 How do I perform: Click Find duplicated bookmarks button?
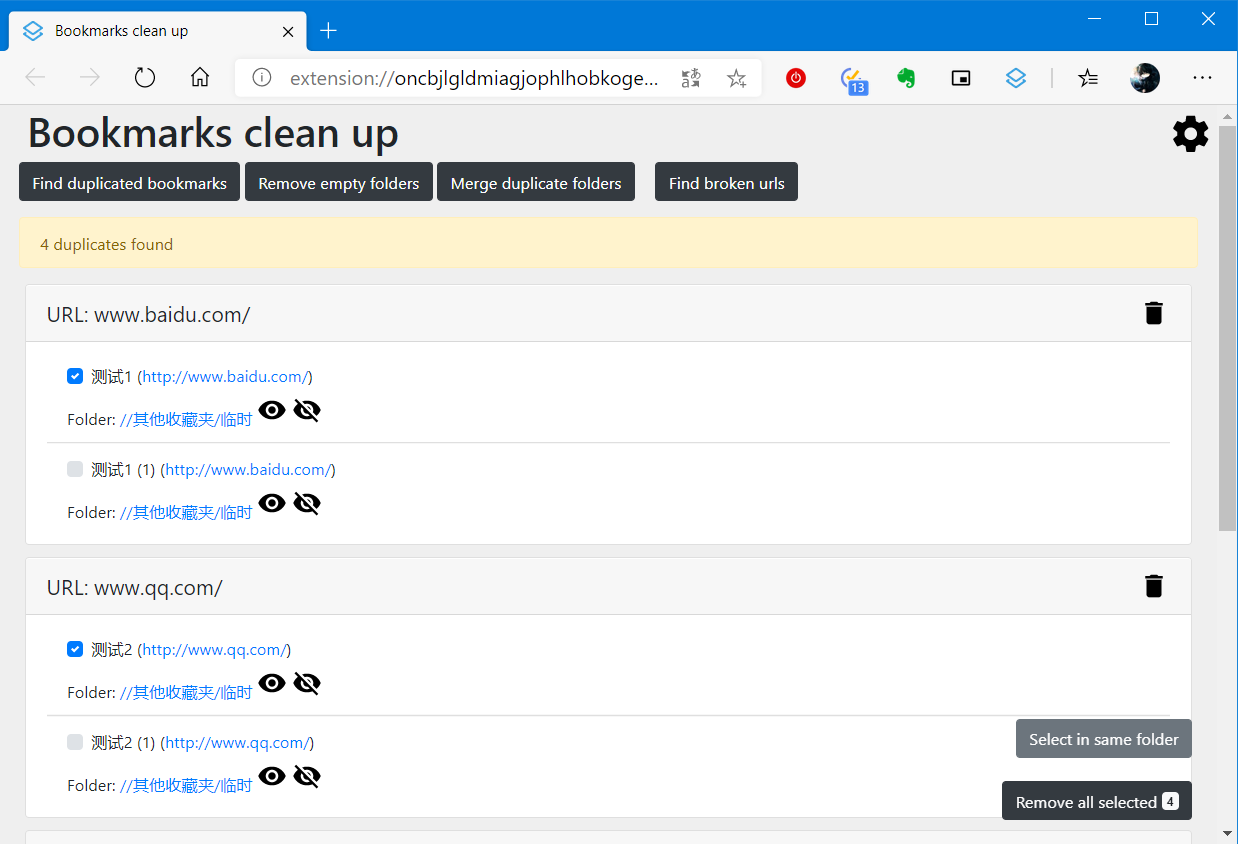(130, 182)
